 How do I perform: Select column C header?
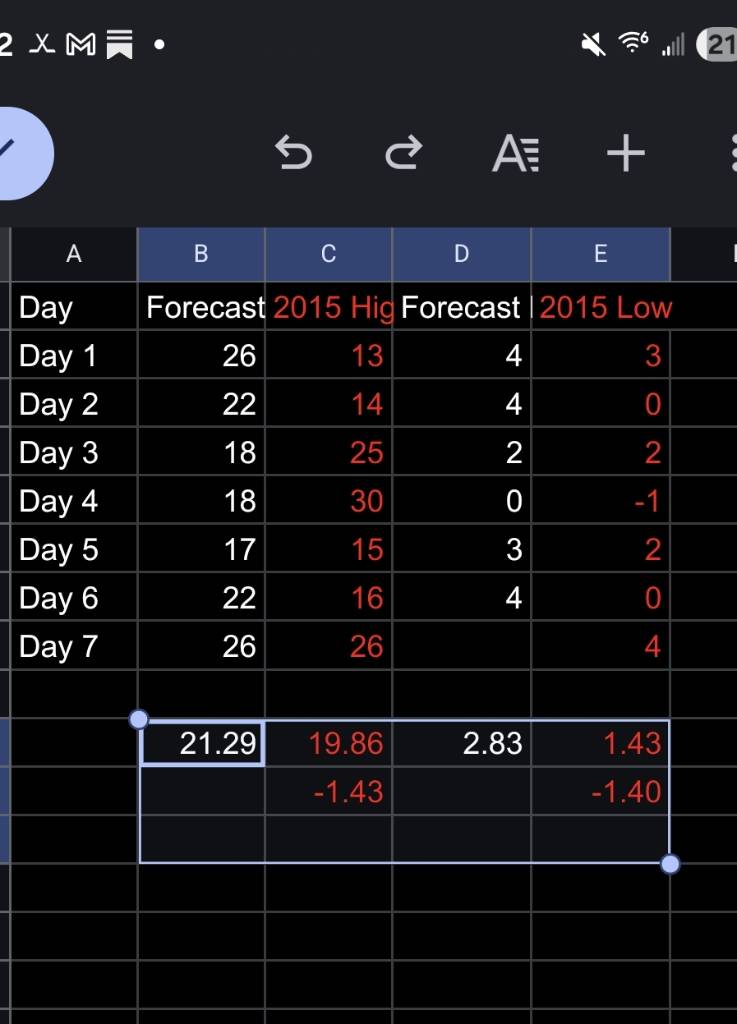pos(328,254)
